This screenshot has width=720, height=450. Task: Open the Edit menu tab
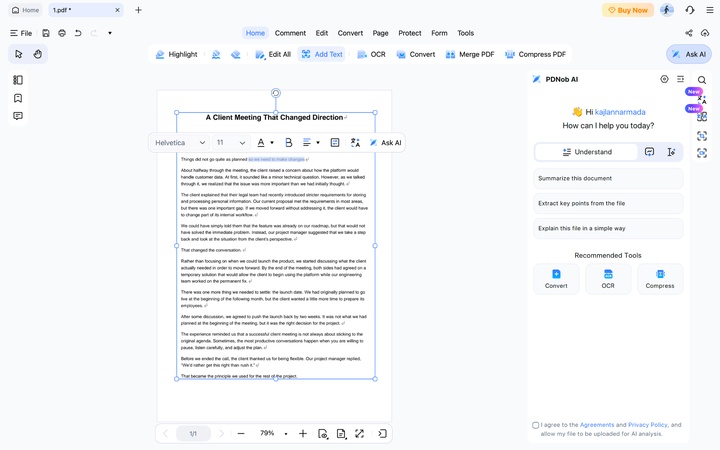coord(322,33)
